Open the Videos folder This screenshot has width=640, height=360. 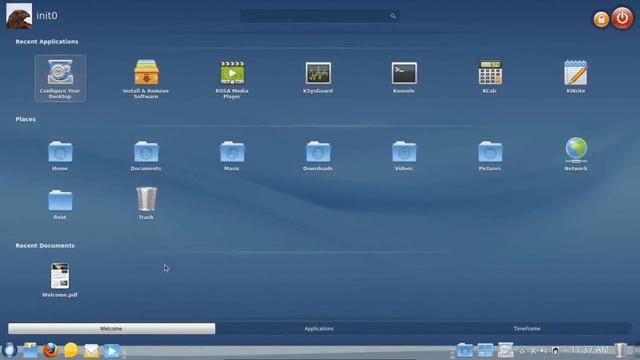404,156
